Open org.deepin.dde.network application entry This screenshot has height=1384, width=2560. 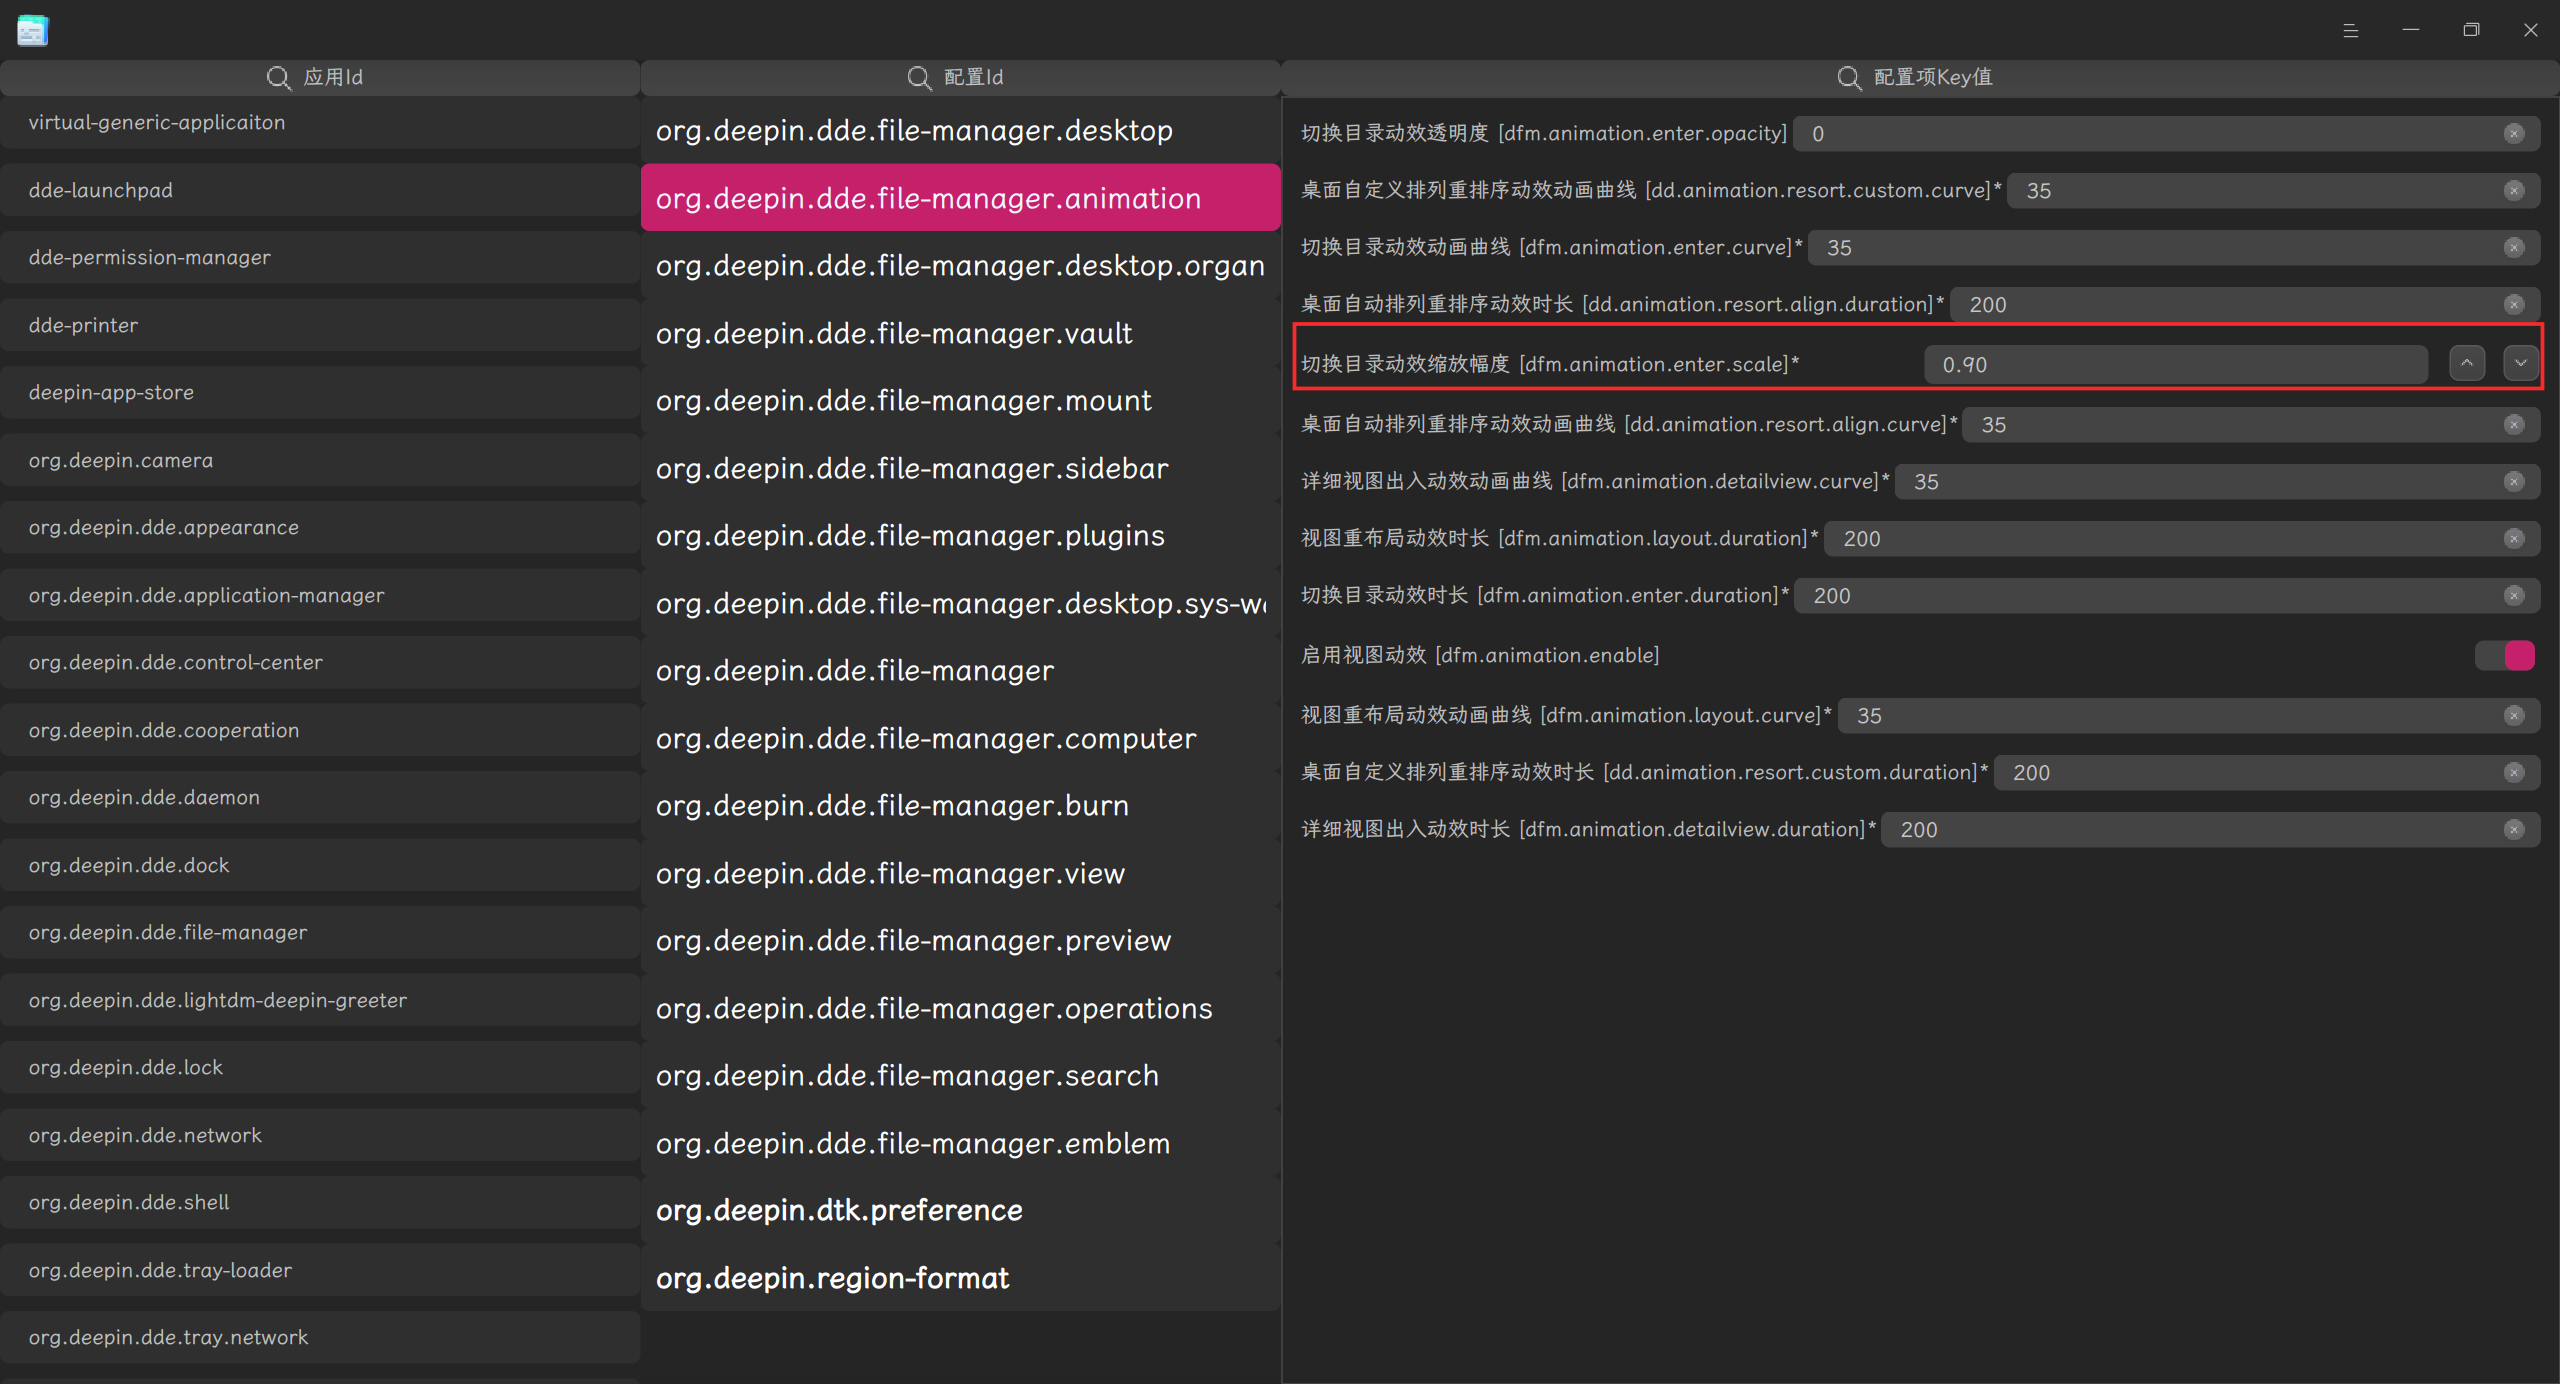pyautogui.click(x=320, y=1135)
